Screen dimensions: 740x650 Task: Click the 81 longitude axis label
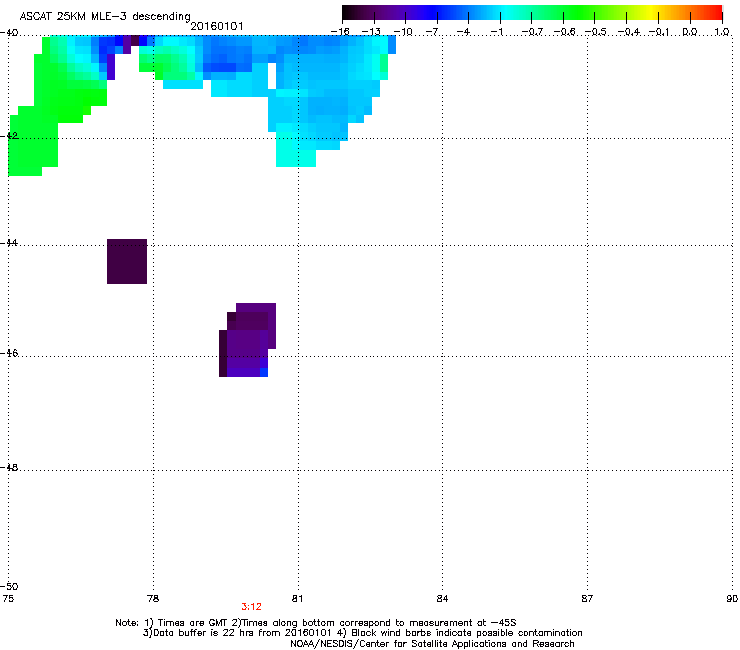(297, 599)
